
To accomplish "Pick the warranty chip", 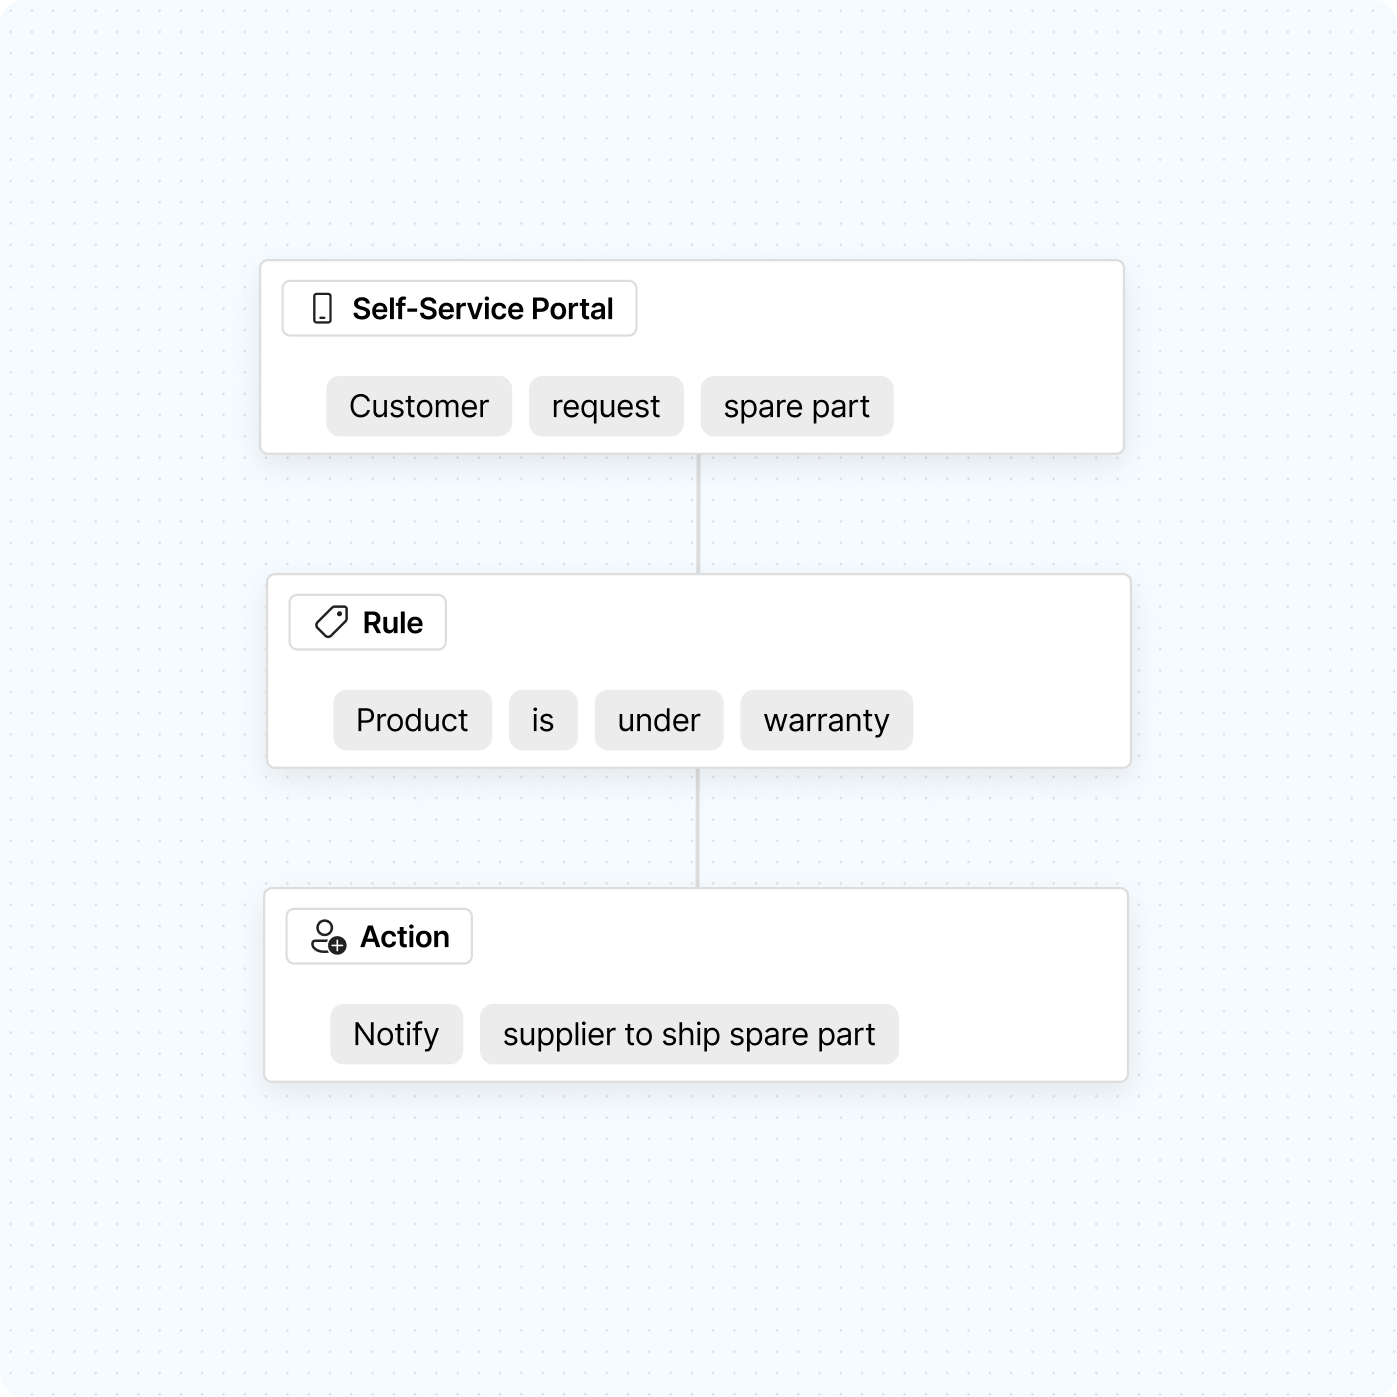I will 826,720.
